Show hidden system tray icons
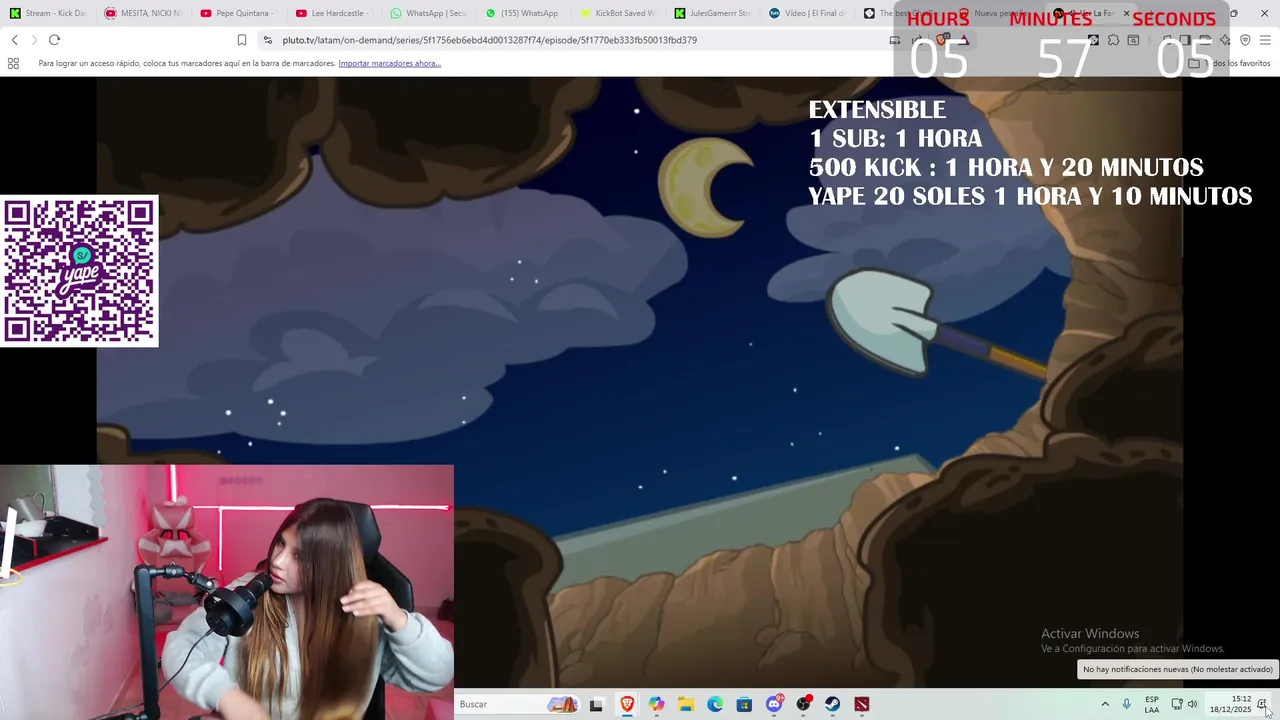This screenshot has height=720, width=1280. tap(1105, 704)
